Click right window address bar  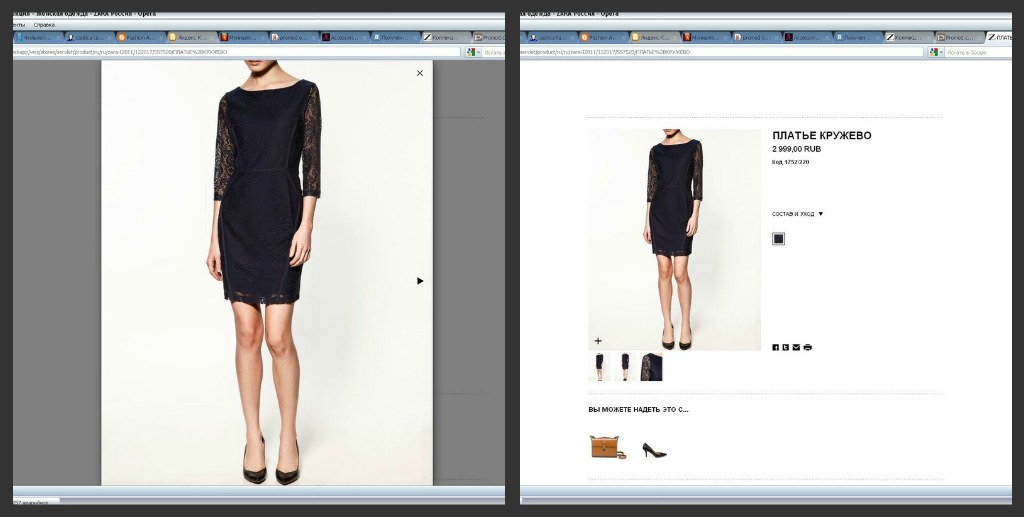pos(722,52)
